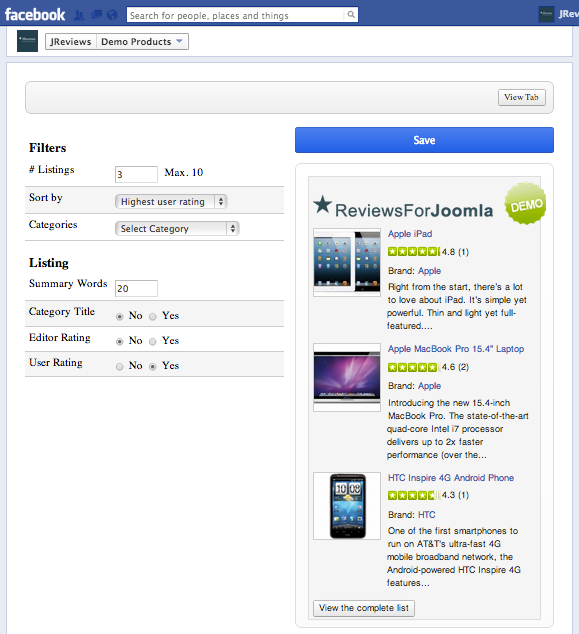Click the JReviews page thumbnail icon

pyautogui.click(x=27, y=41)
